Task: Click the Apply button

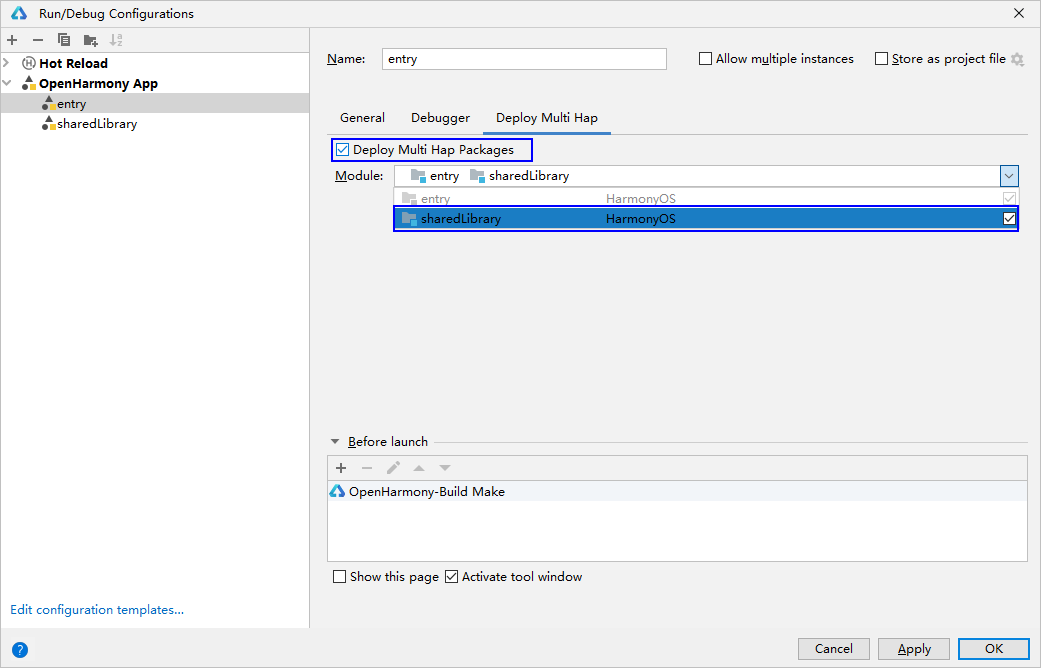Action: [914, 649]
